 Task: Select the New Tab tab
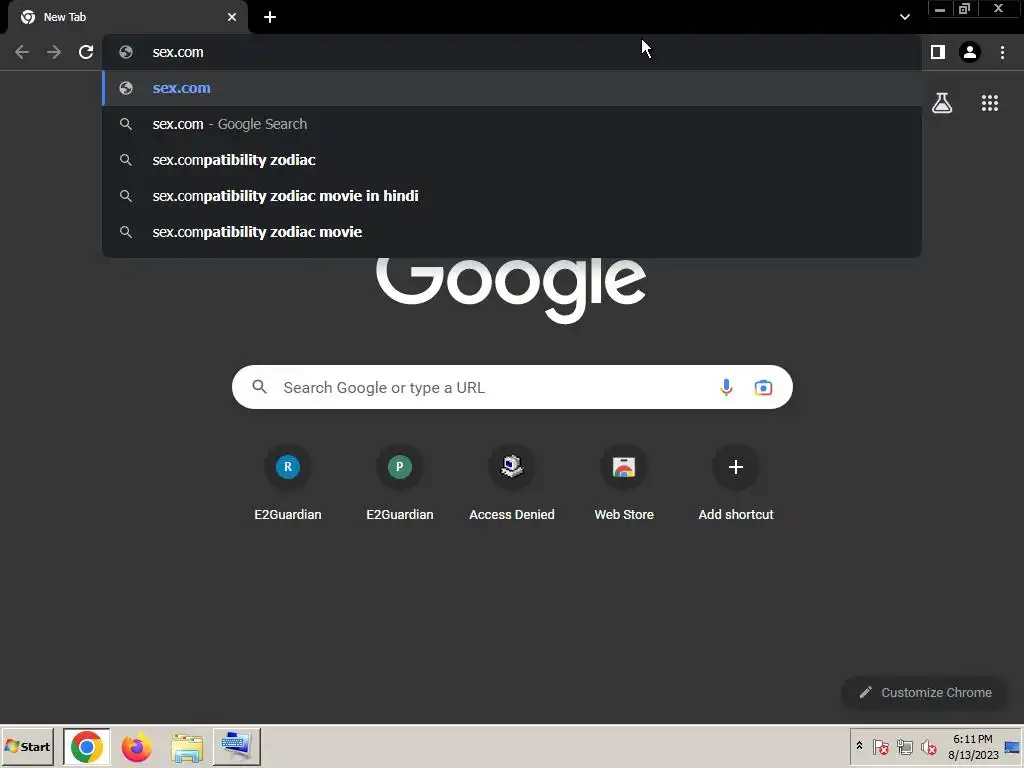point(128,17)
